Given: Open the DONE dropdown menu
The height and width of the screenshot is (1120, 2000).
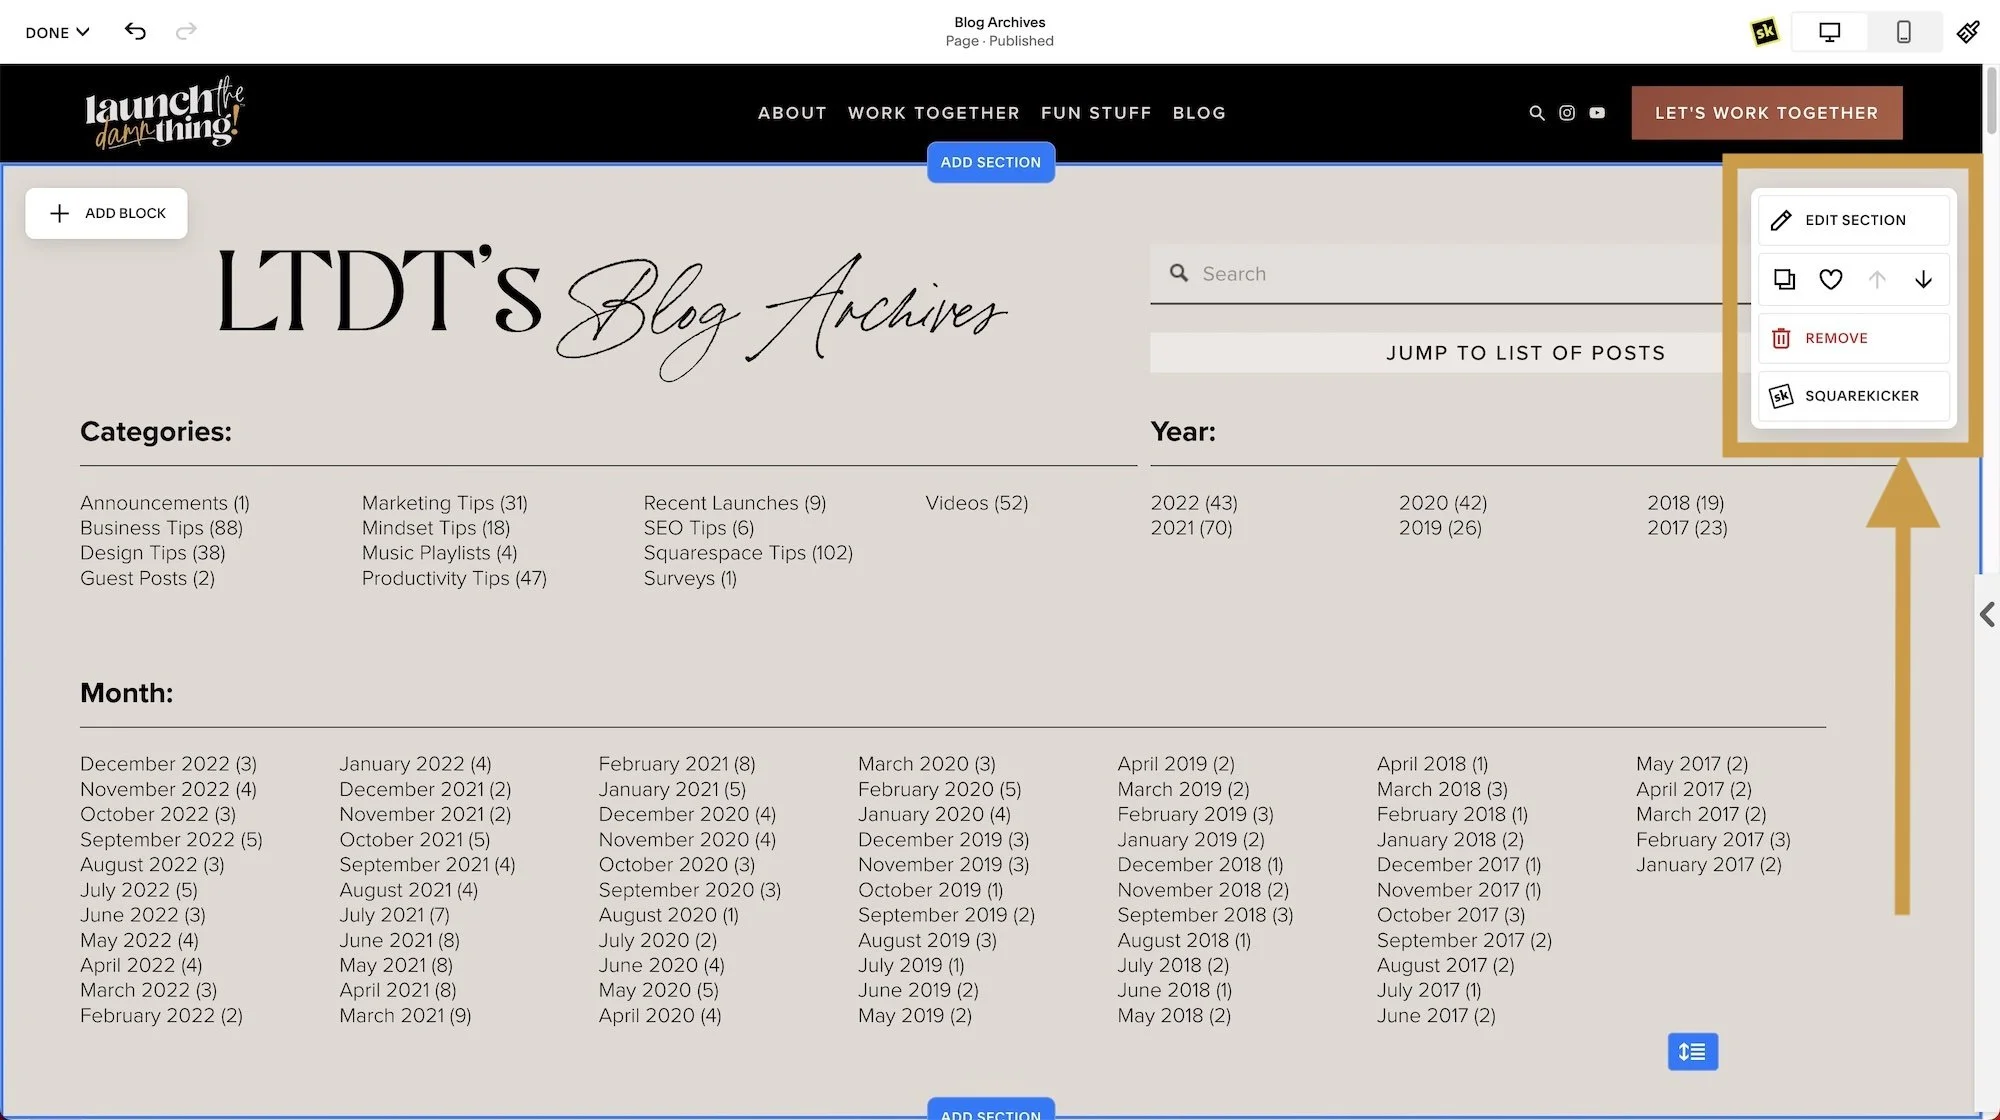Looking at the screenshot, I should 57,32.
